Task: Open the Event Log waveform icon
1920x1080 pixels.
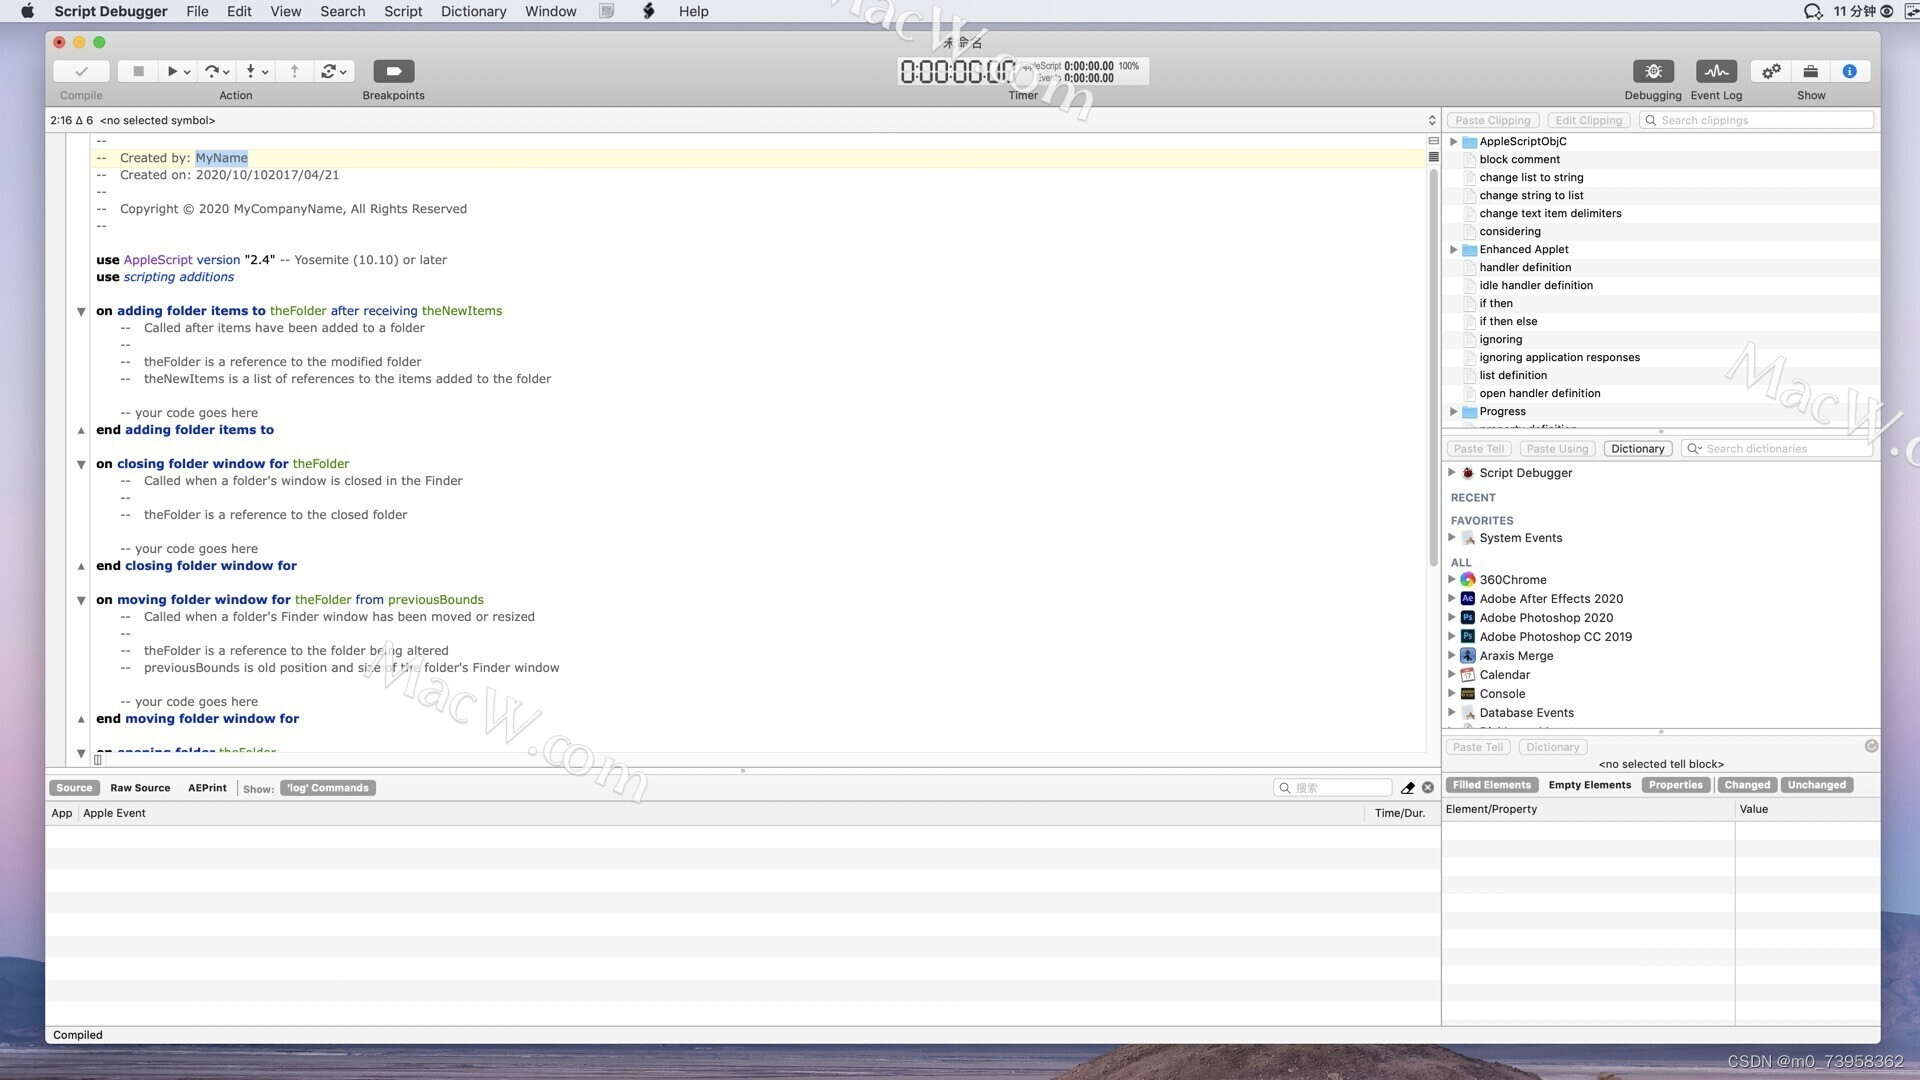Action: (x=1716, y=71)
